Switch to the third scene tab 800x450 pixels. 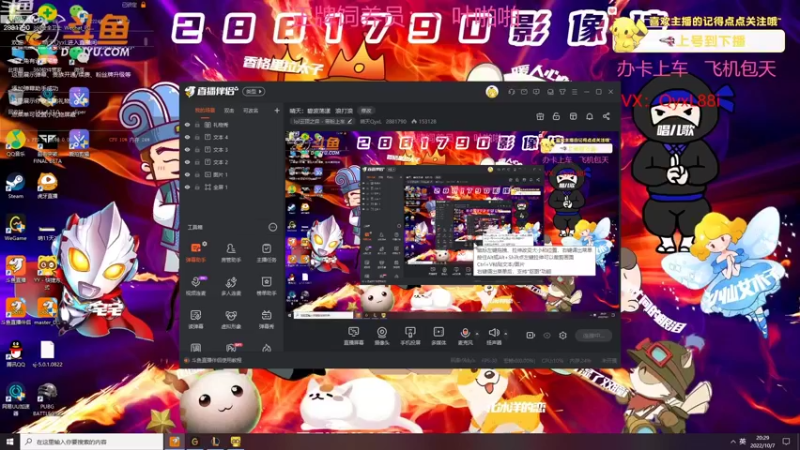coord(251,111)
